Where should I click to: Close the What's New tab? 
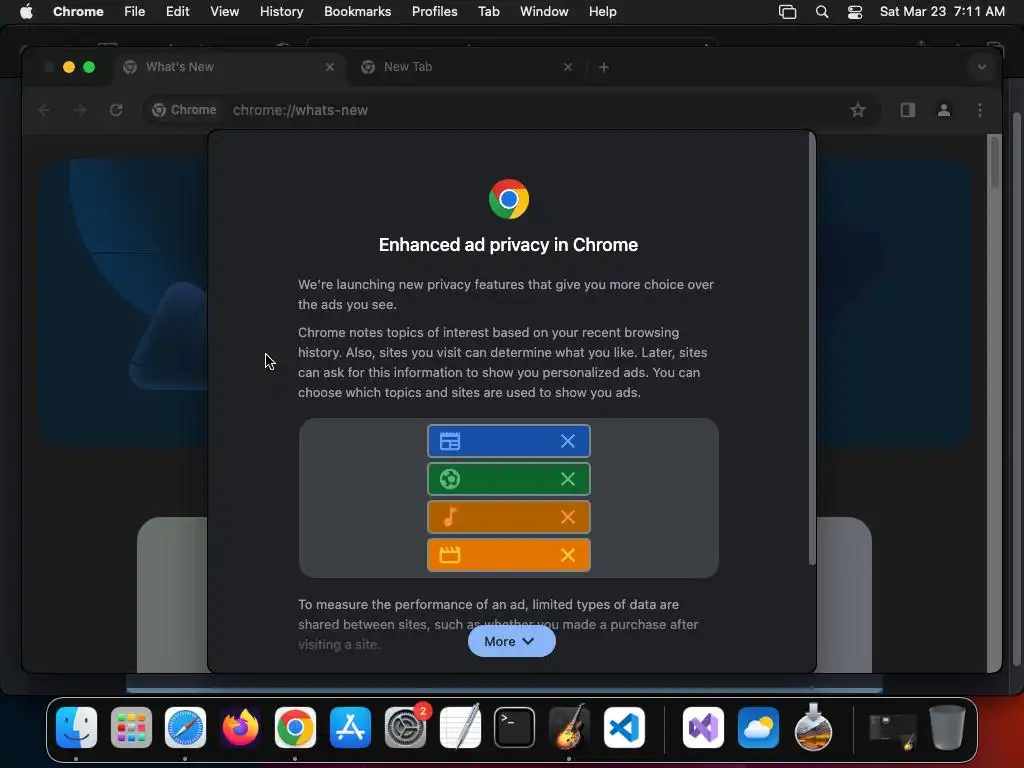coord(330,67)
